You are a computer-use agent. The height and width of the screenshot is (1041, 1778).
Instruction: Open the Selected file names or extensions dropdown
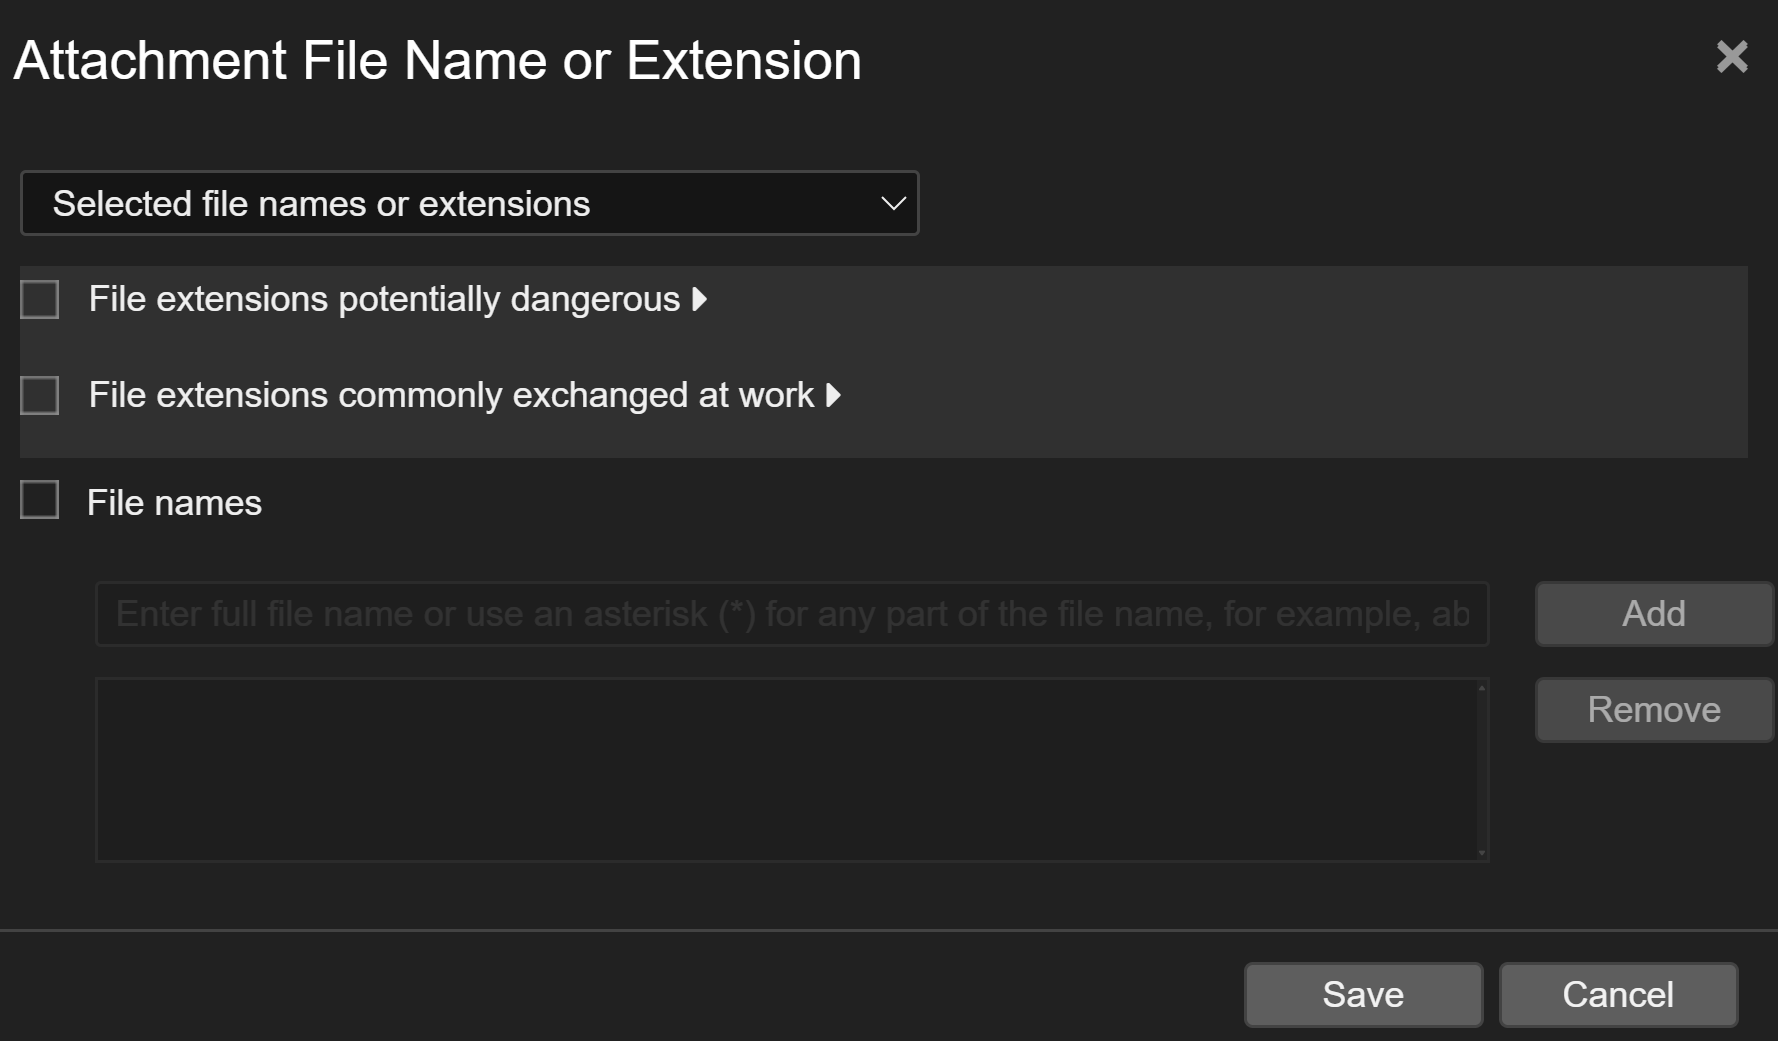(x=468, y=203)
